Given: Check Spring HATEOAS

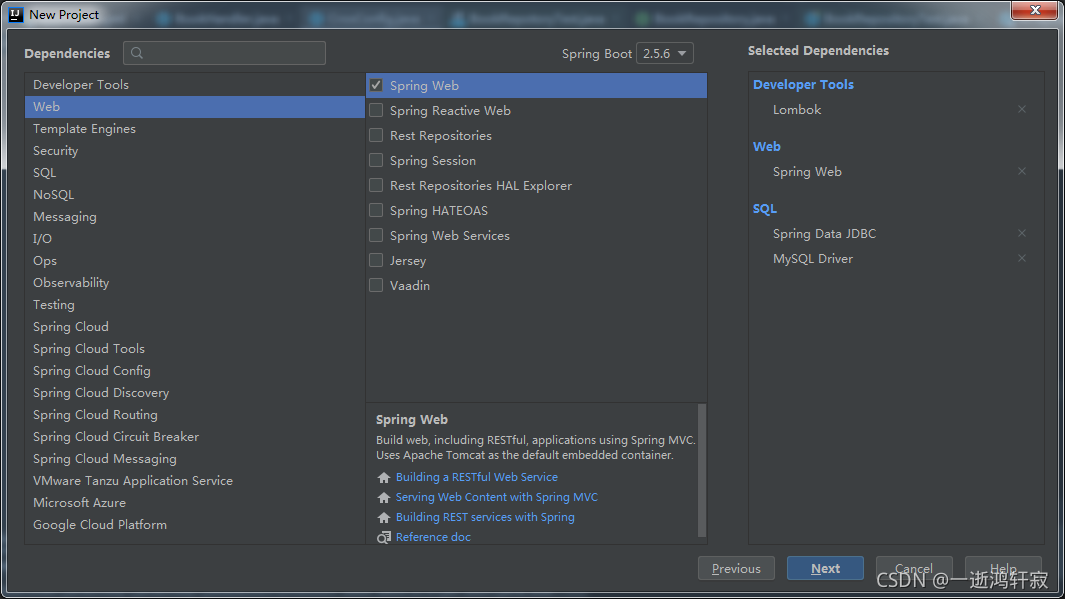Looking at the screenshot, I should 376,211.
